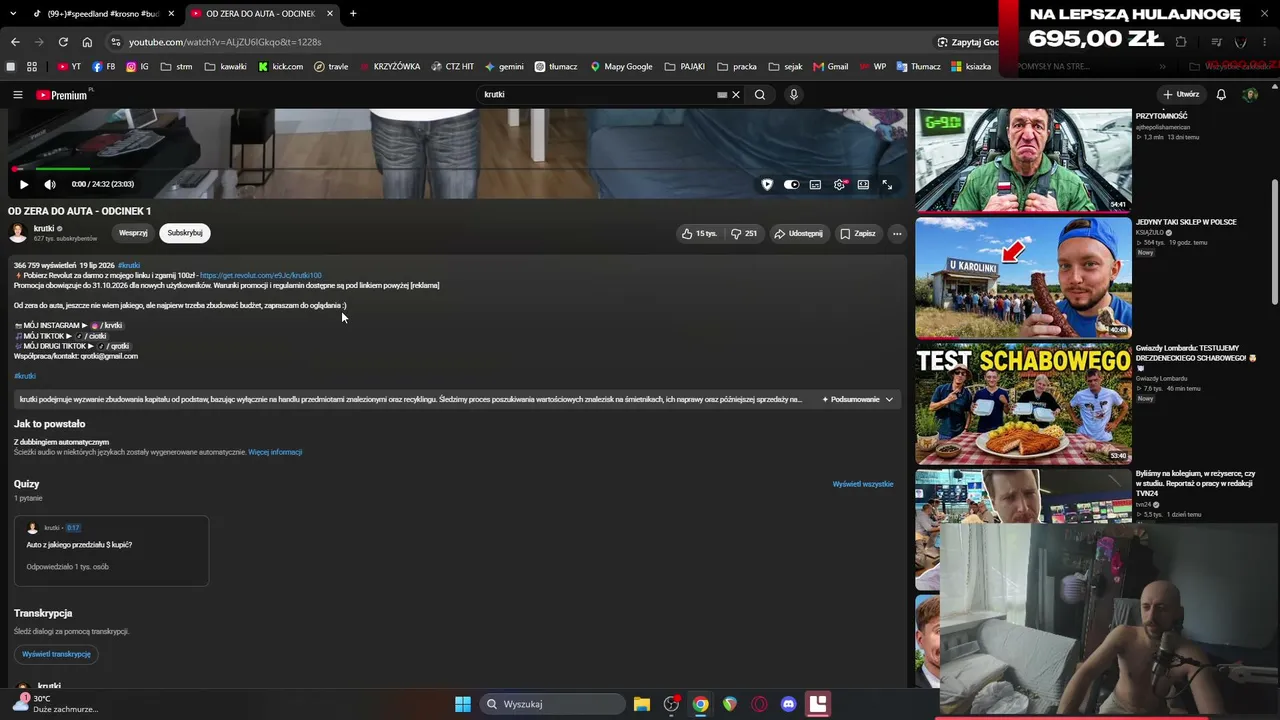Dislike the video with the thumbs-down button
The image size is (1280, 720).
click(x=744, y=233)
